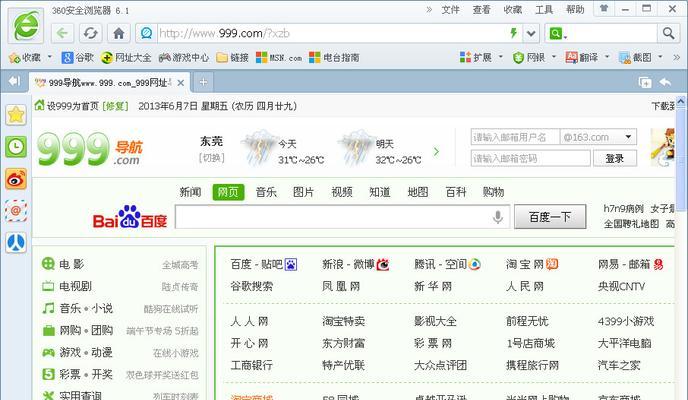Open the 网址大全 bookmark
This screenshot has width=688, height=400.
click(126, 57)
